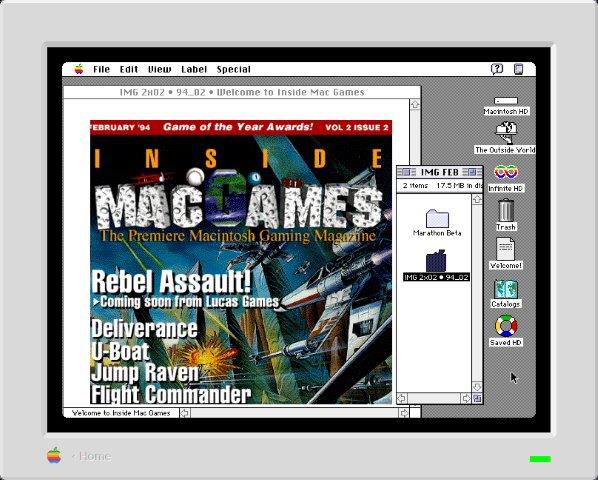
Task: Click scroll up arrow in IMG FEB window
Action: click(x=477, y=199)
